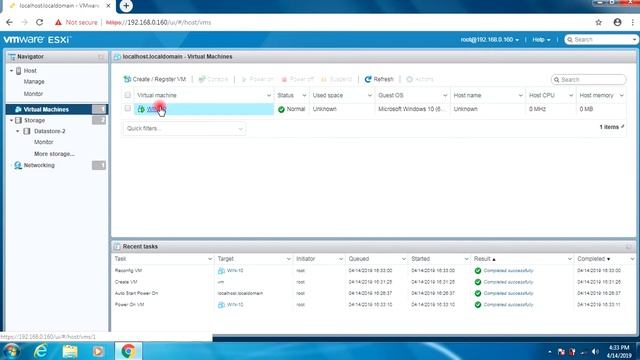The image size is (640, 360).
Task: Open the Used space column dropdown
Action: [x=370, y=96]
